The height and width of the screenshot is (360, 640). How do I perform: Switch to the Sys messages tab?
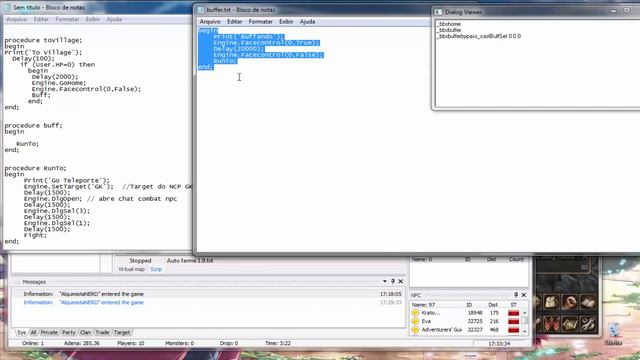[21, 333]
